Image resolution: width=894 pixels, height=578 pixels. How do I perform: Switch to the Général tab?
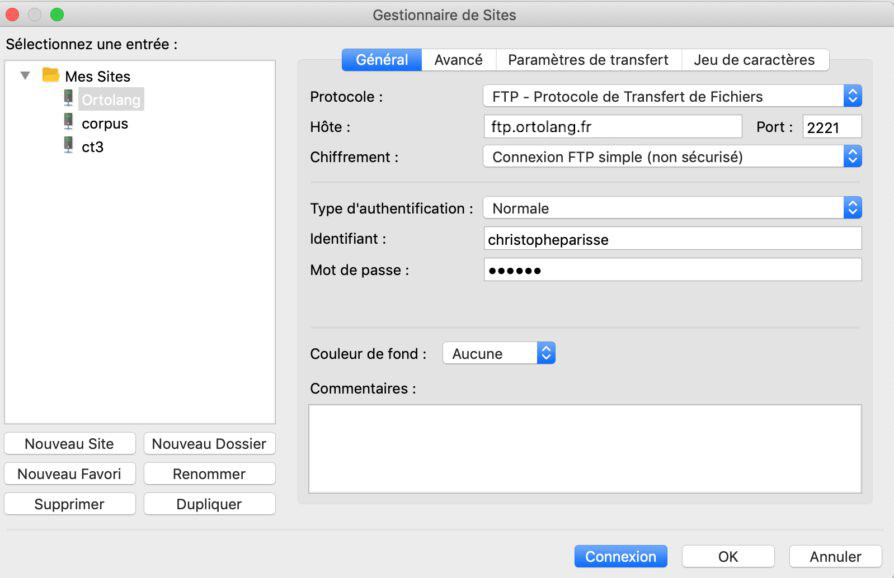(381, 60)
